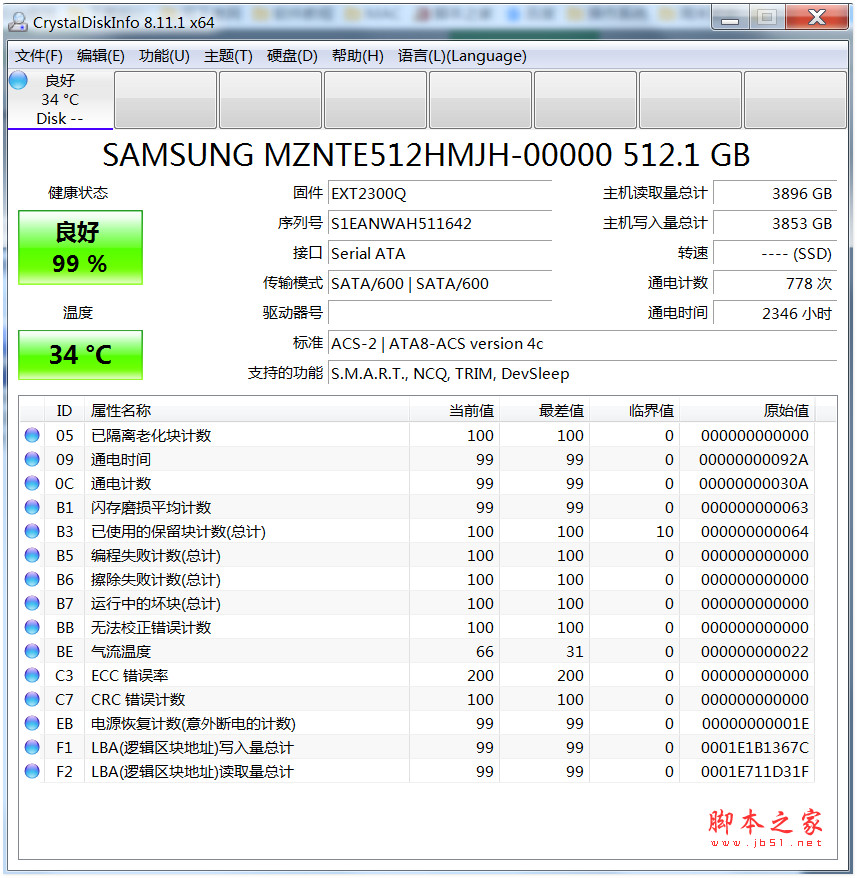
Task: Click the CrystalDiskInfo title bar app icon
Action: 18,22
